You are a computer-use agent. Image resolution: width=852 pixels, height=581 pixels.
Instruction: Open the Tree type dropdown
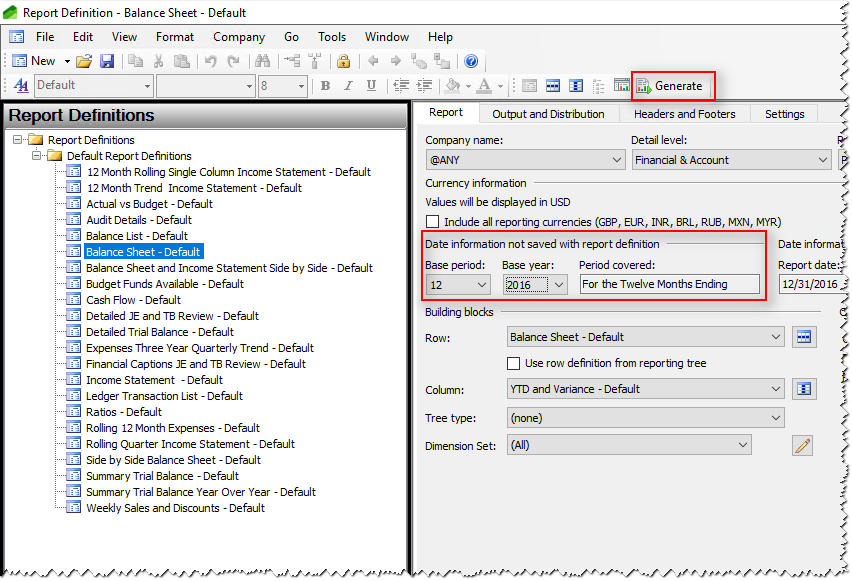coord(775,418)
